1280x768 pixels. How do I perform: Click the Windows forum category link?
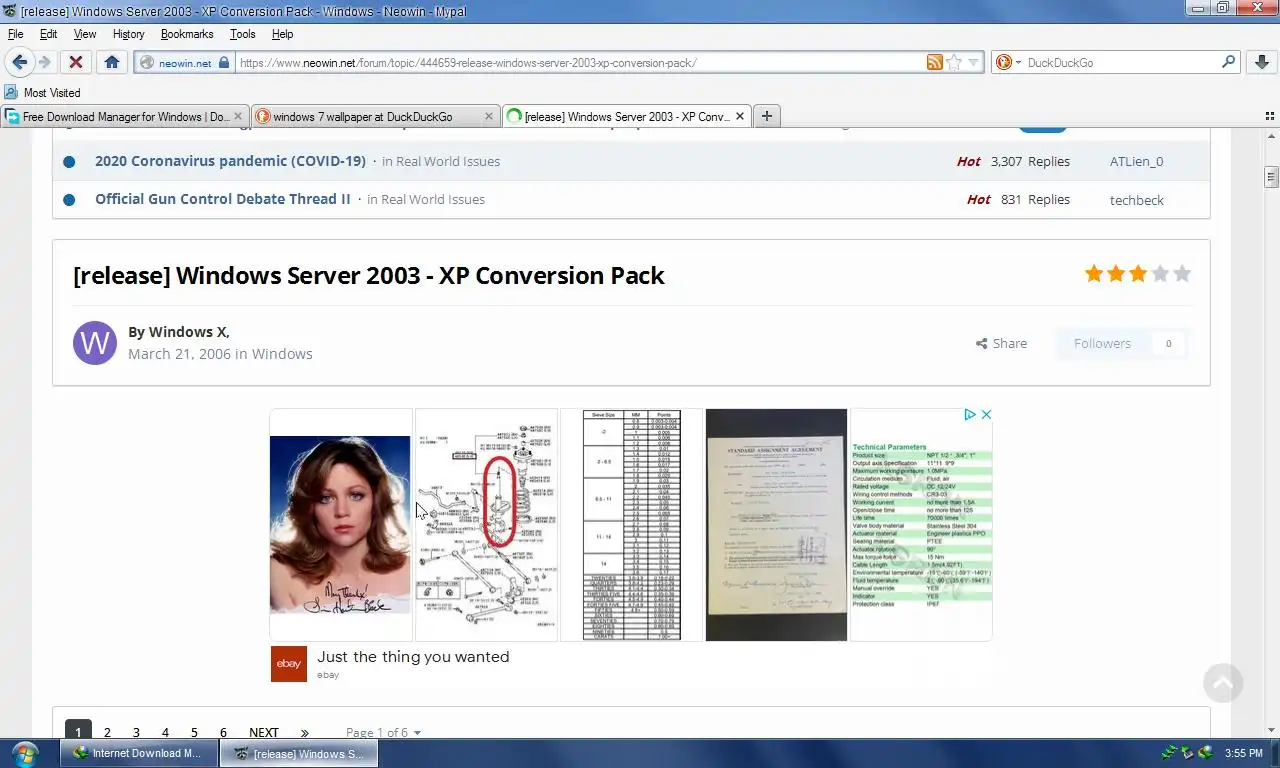coord(282,354)
